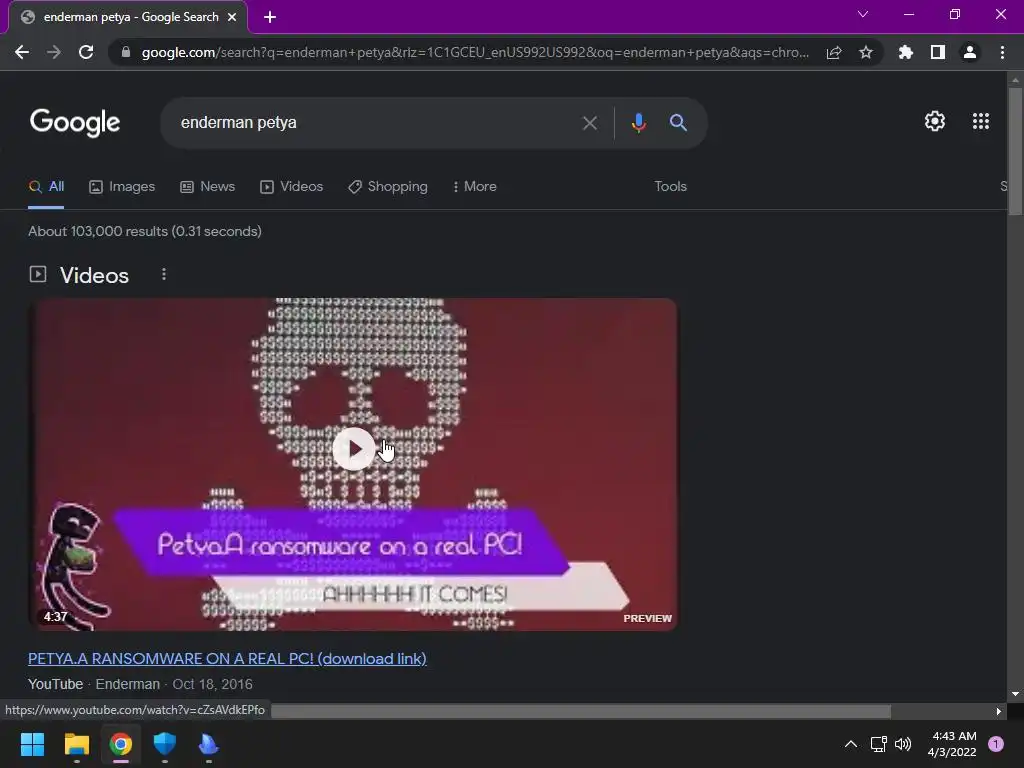1024x768 pixels.
Task: Show hidden system tray icons
Action: (x=850, y=744)
